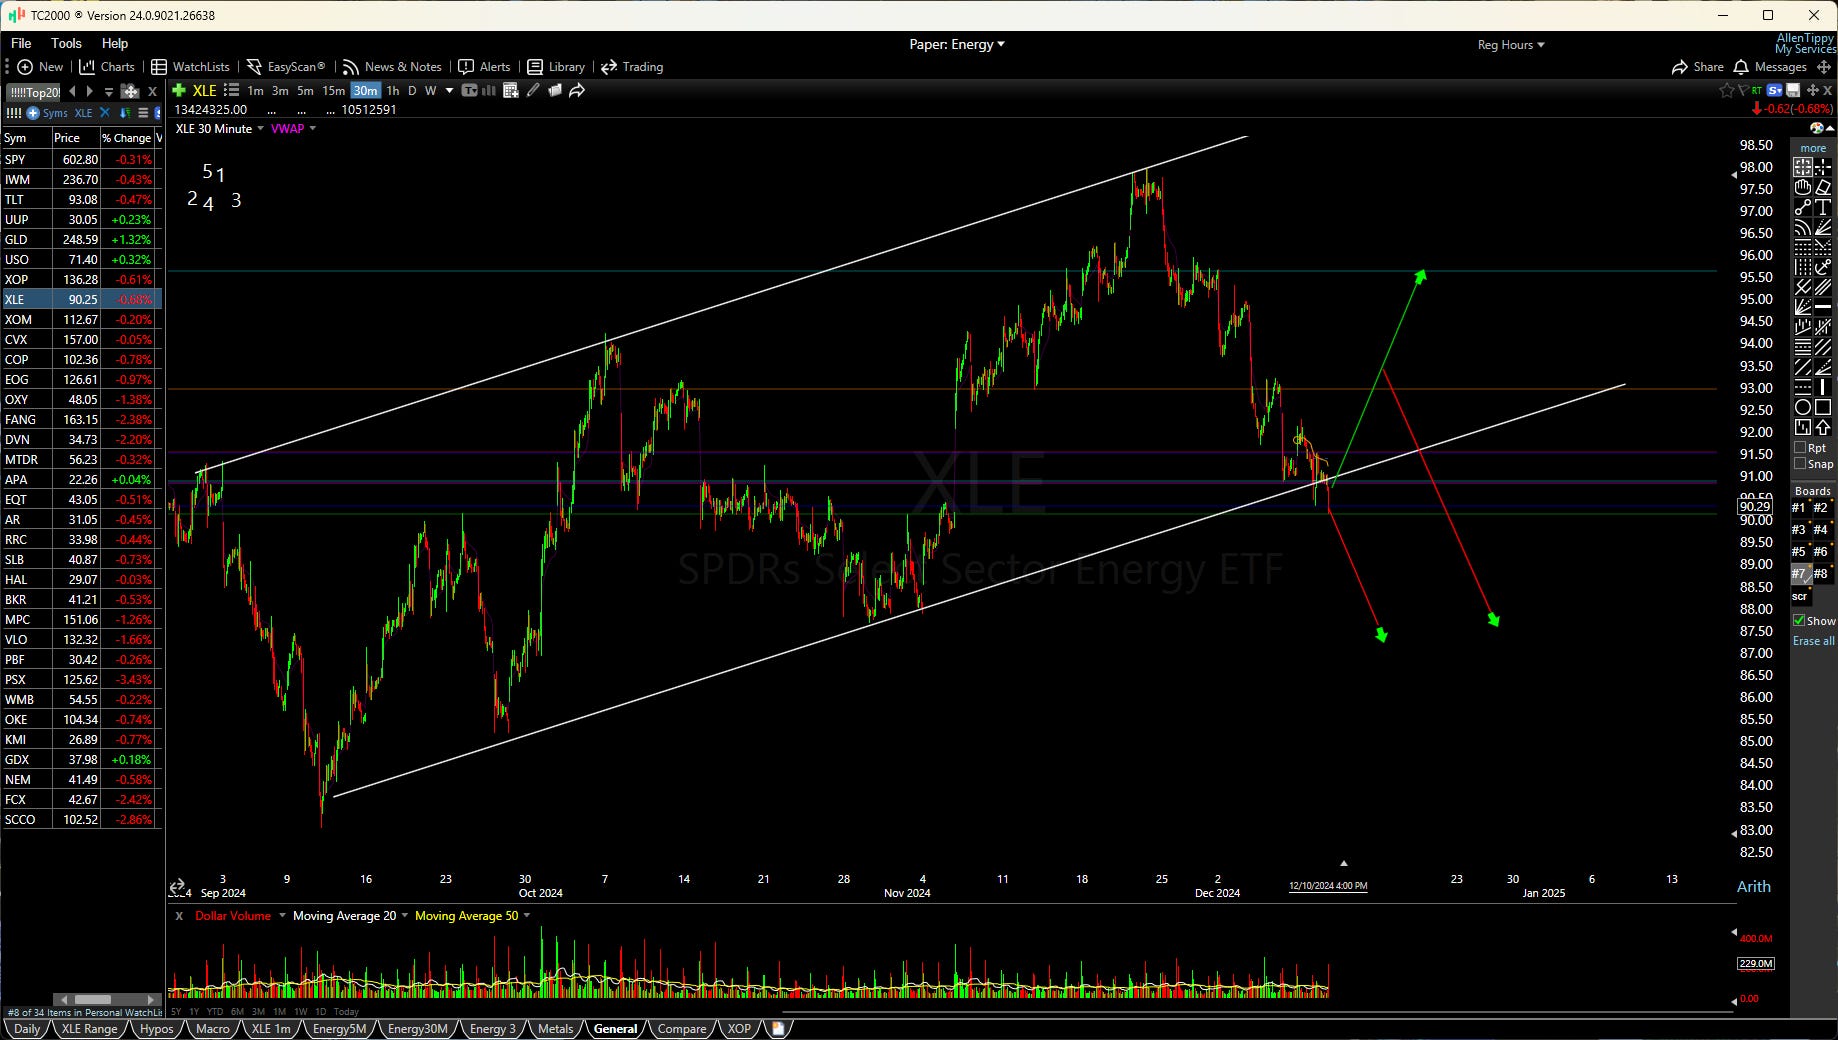Select the ellipse drawing tool

(x=1803, y=407)
